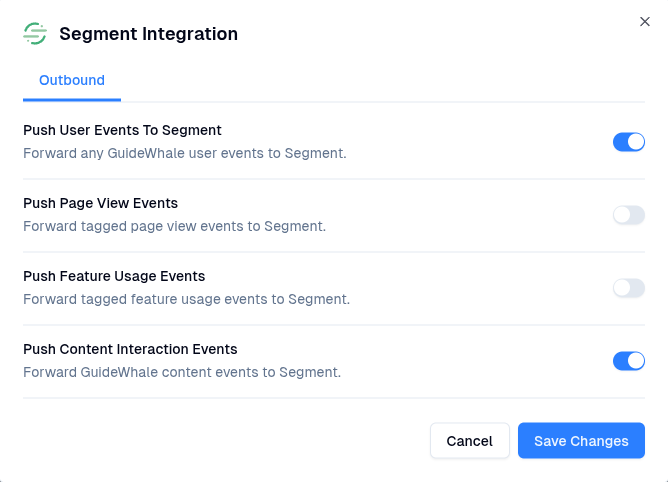Click 'Forward tagged feature usage events' description
The height and width of the screenshot is (482, 668).
coord(186,299)
